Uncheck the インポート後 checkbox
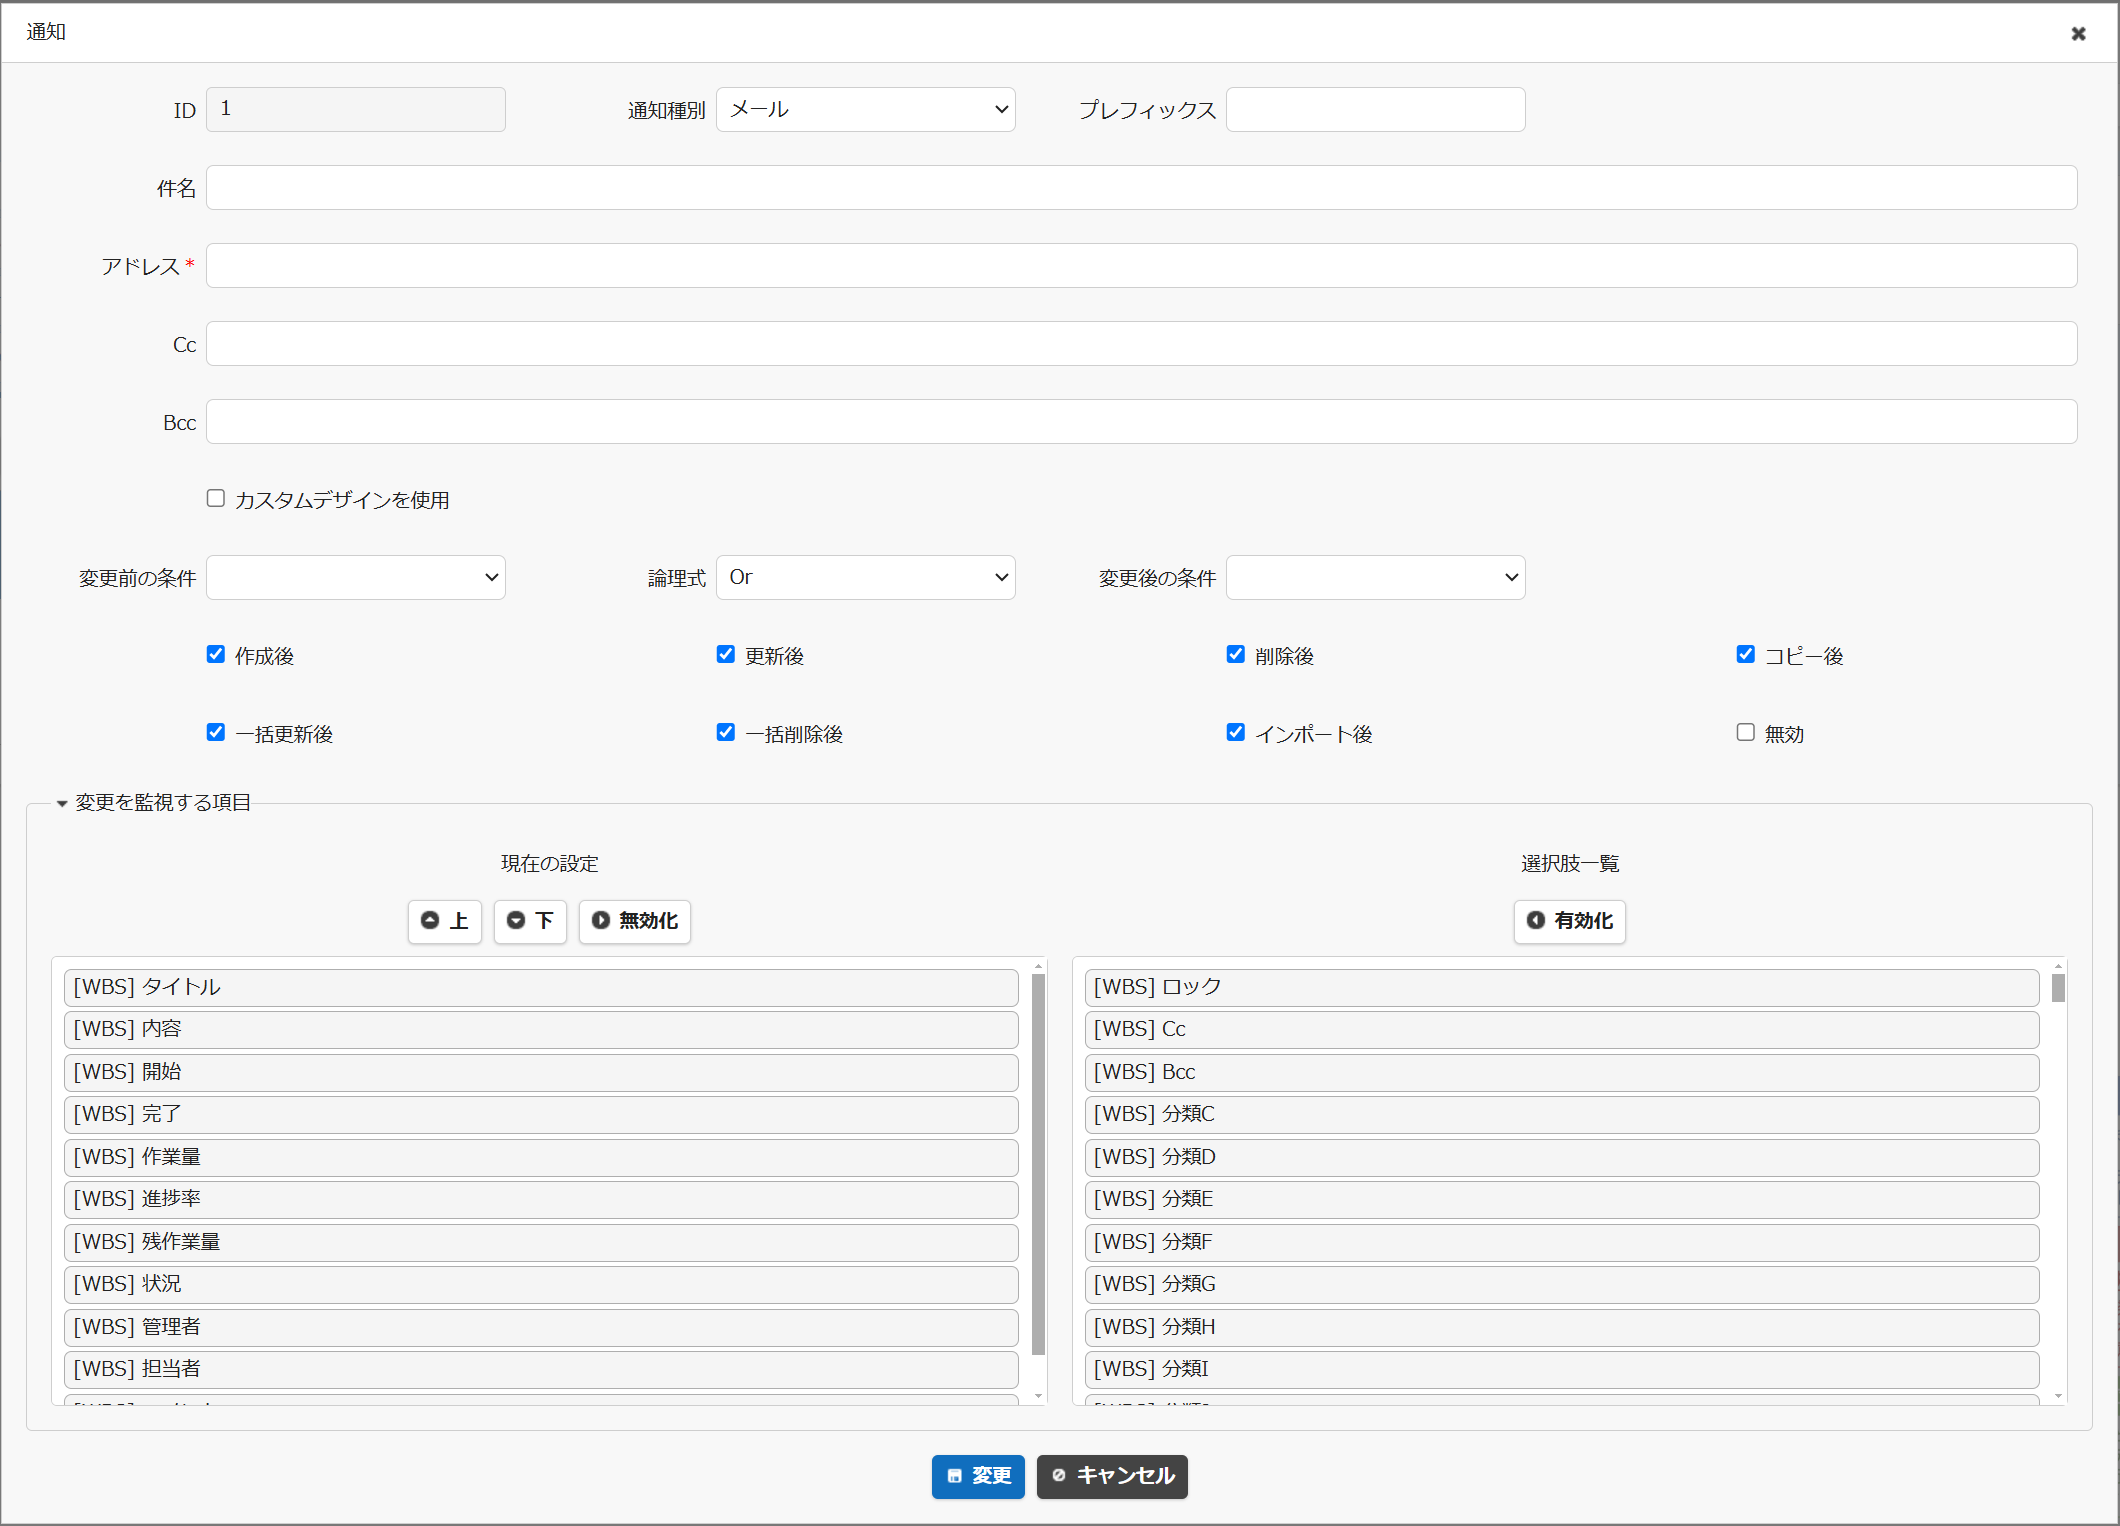 click(x=1236, y=732)
